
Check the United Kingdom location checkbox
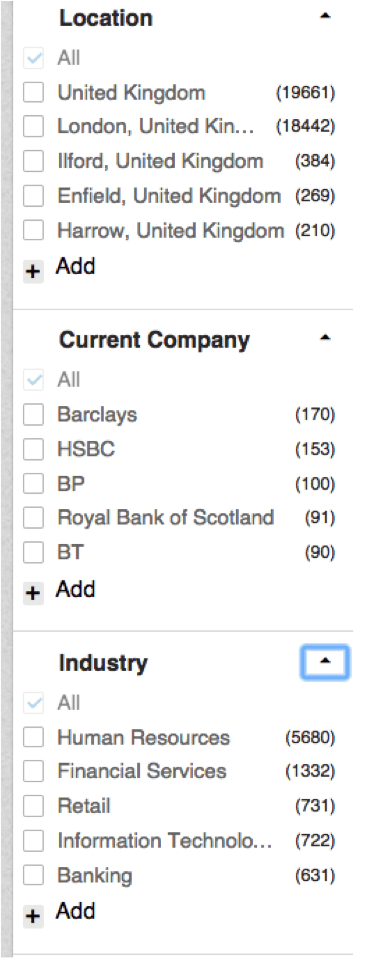coord(33,93)
